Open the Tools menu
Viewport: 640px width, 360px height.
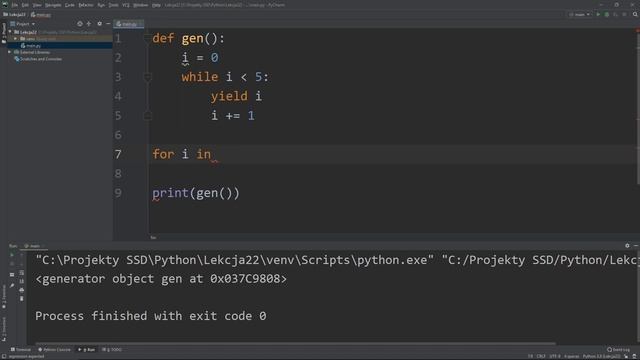pos(113,5)
